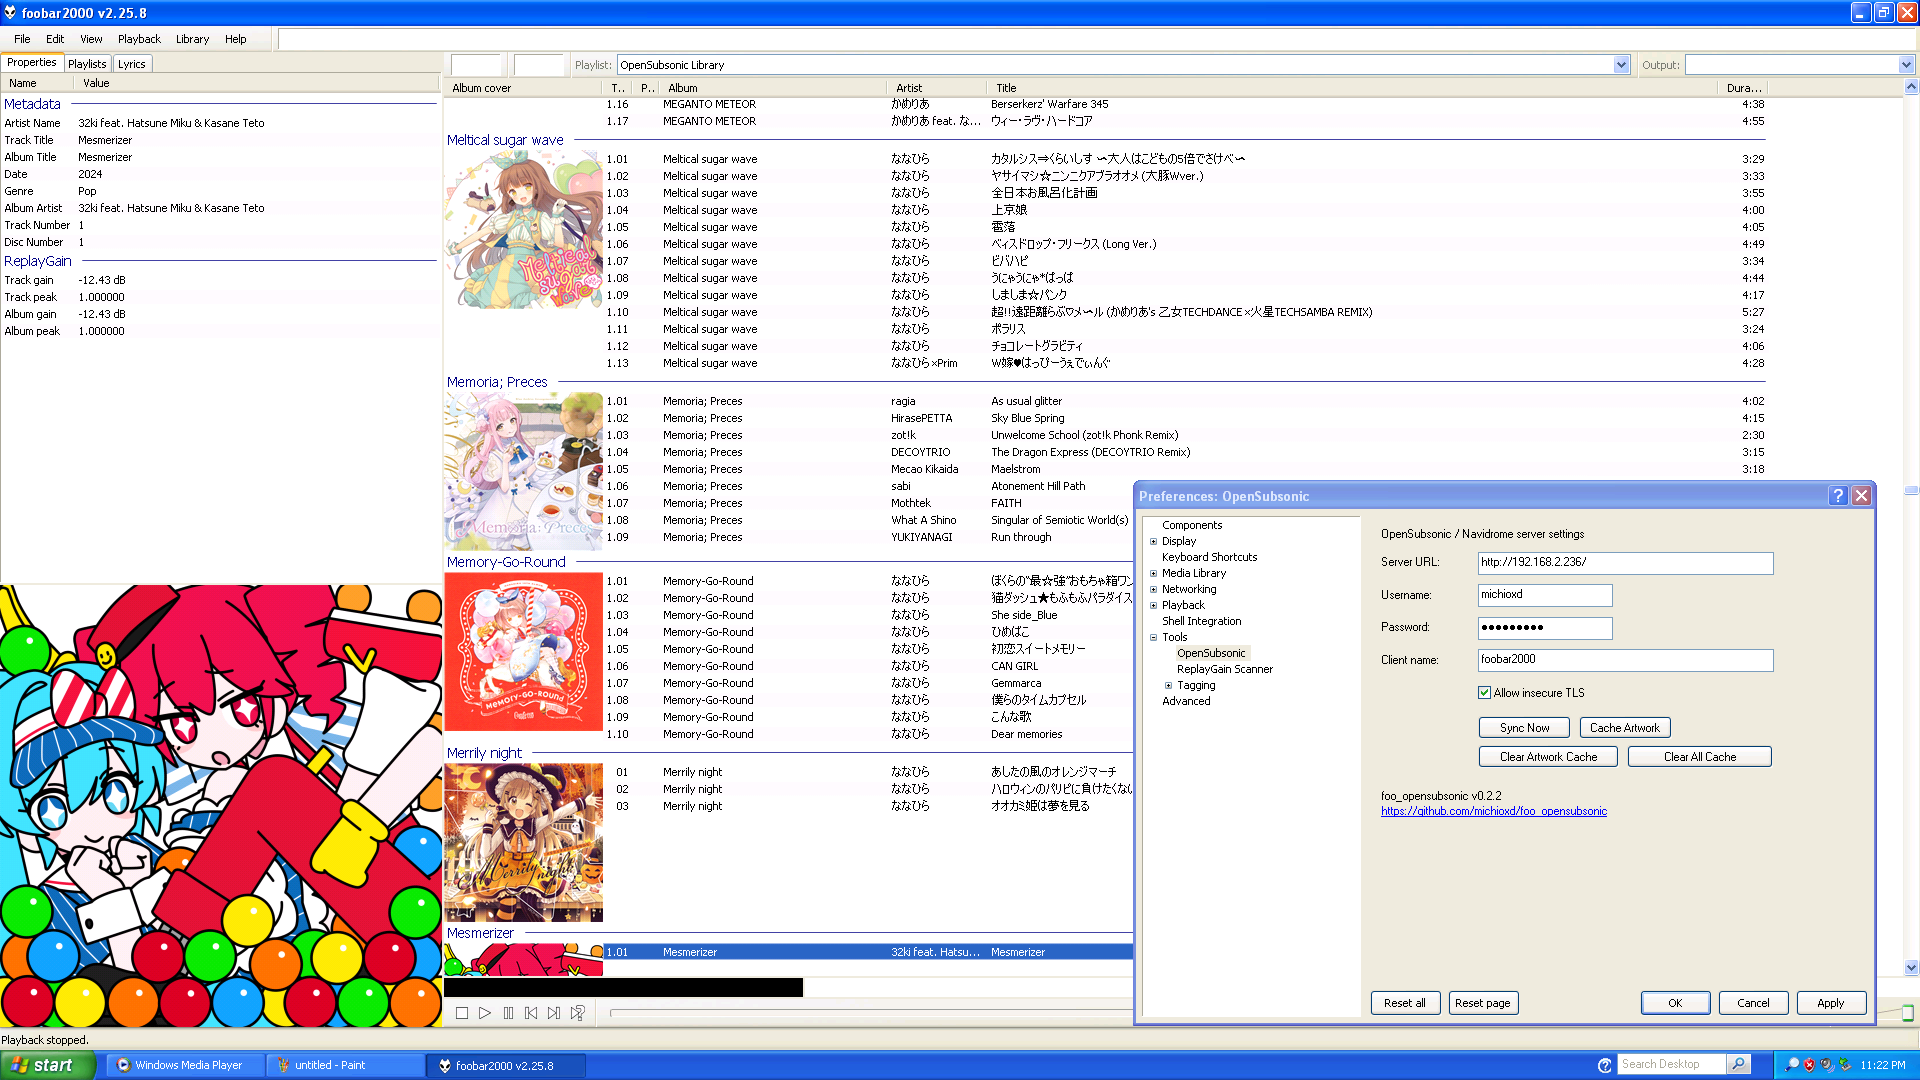This screenshot has height=1080, width=1920.
Task: Click Apply in the Preferences dialog
Action: 1831,1003
